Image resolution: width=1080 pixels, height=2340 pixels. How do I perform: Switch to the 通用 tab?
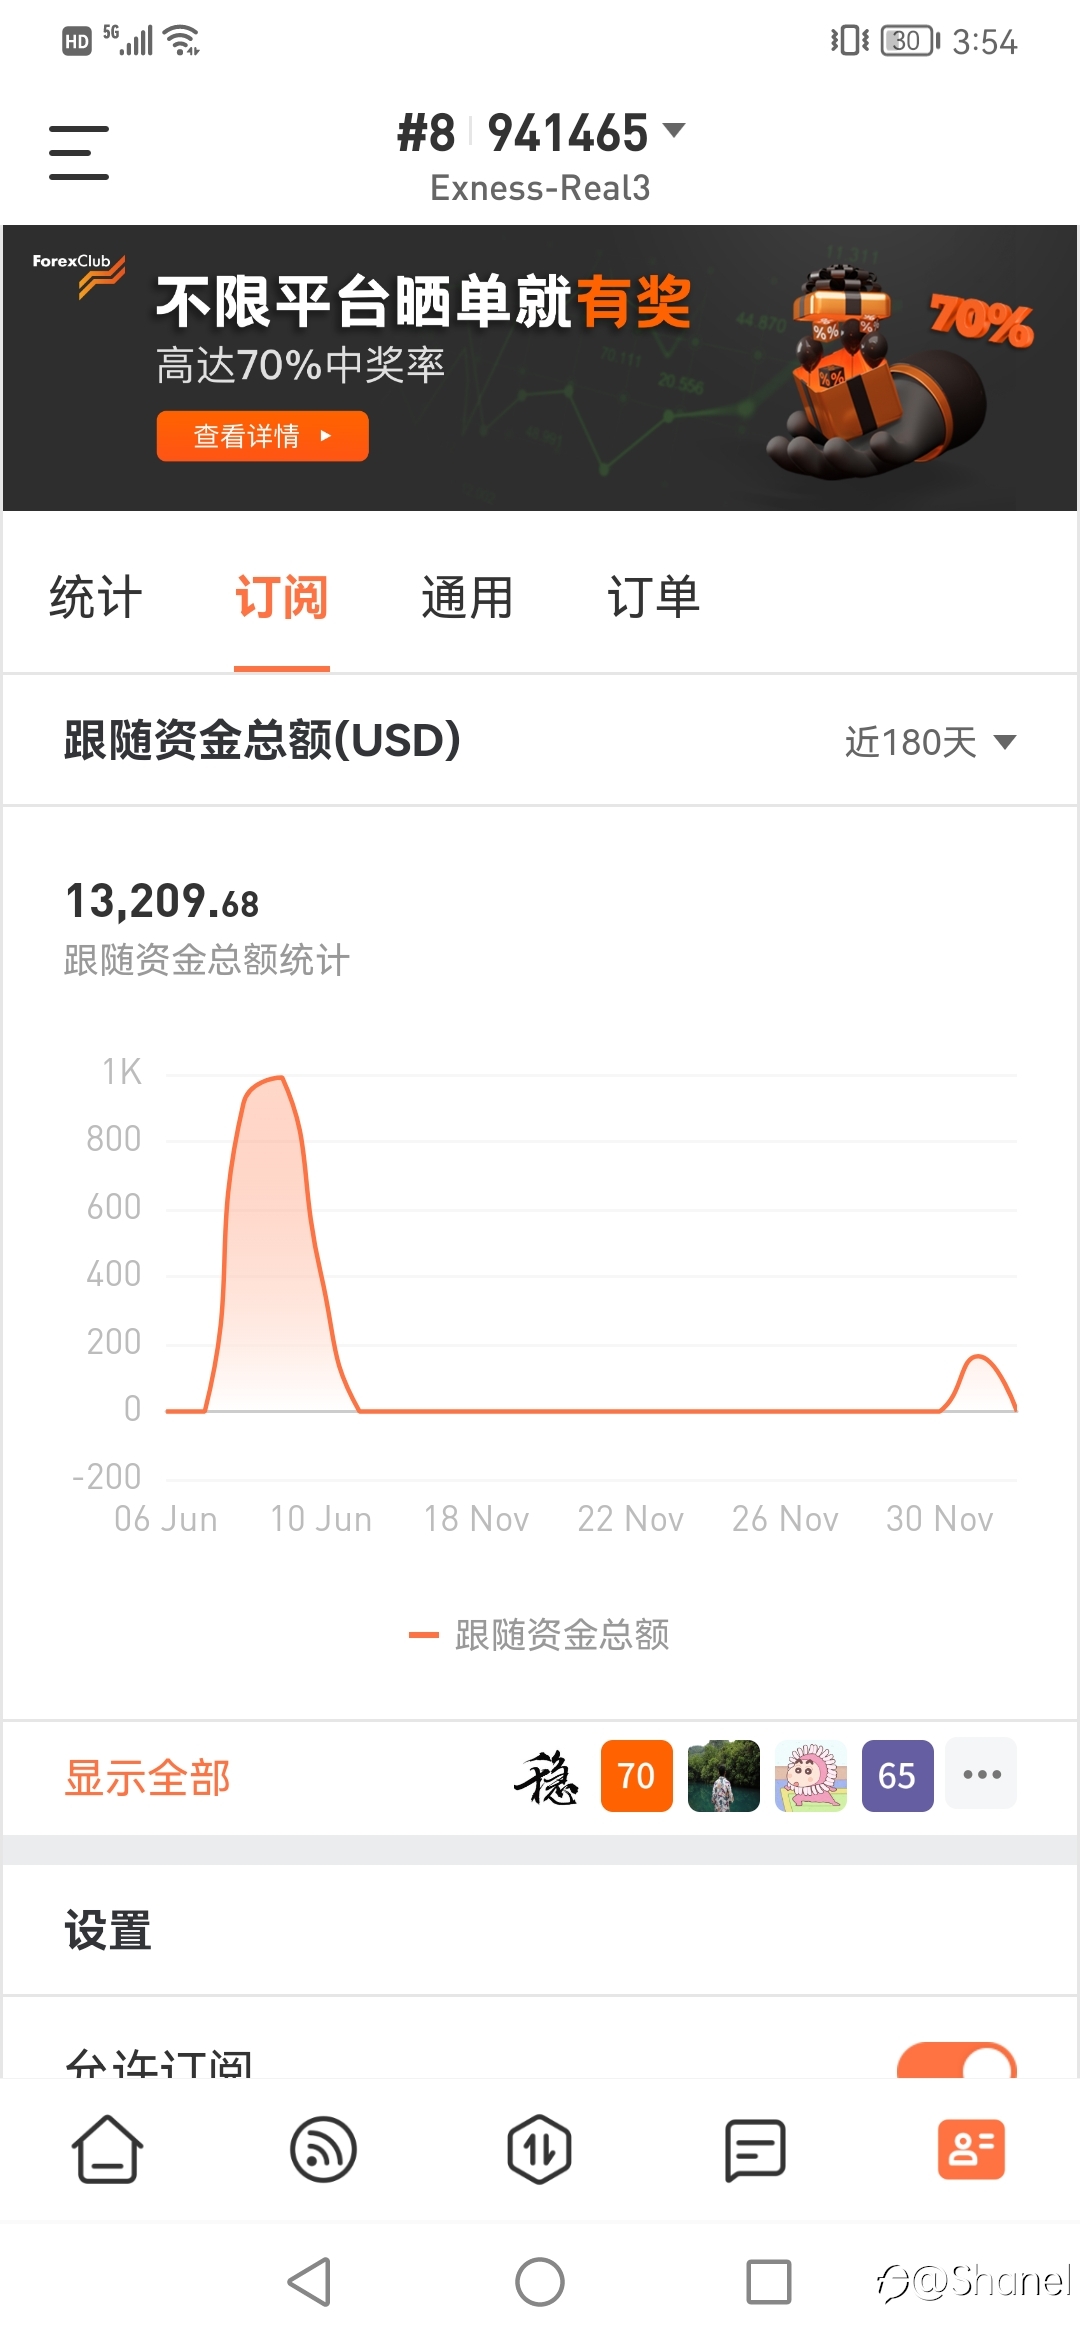click(467, 597)
